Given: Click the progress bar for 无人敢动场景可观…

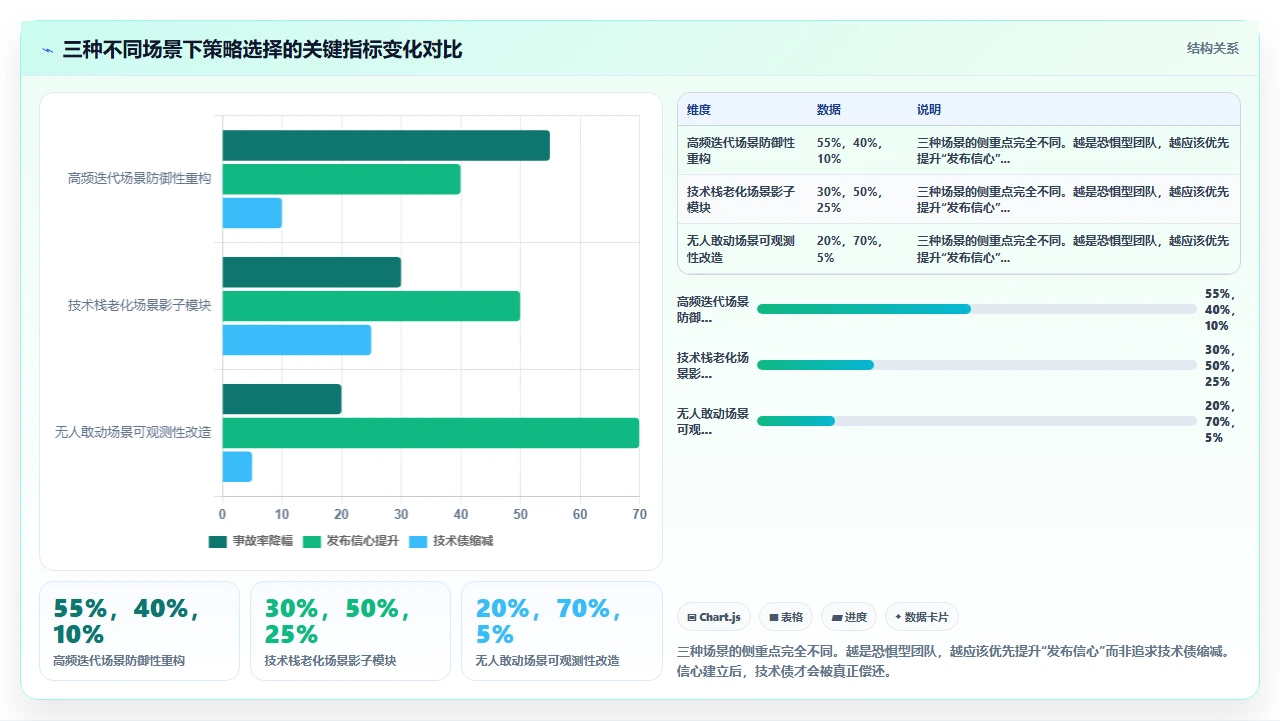Looking at the screenshot, I should [977, 421].
